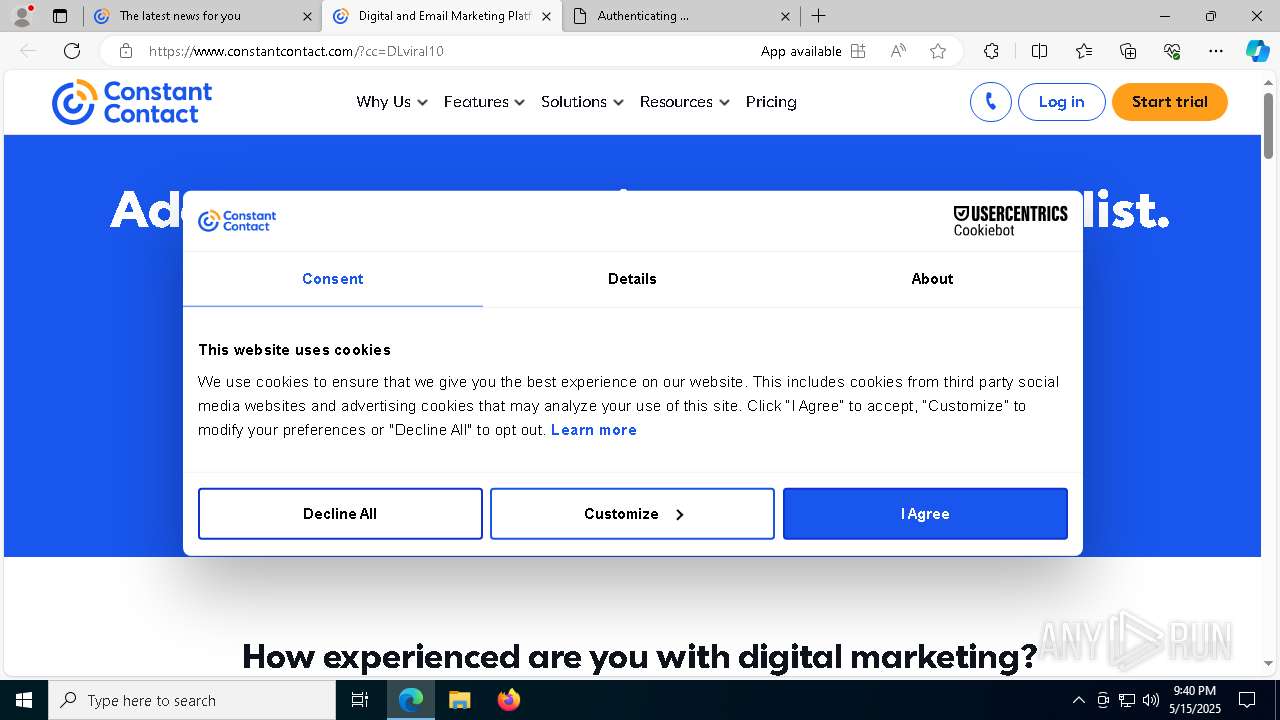
Task: Click the dialog's Constant Contact logo
Action: [x=237, y=221]
